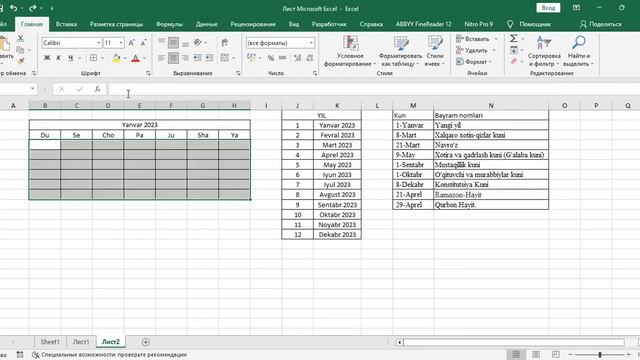Click the percent style icon
Viewport: 640px width, 360px height.
tap(270, 58)
